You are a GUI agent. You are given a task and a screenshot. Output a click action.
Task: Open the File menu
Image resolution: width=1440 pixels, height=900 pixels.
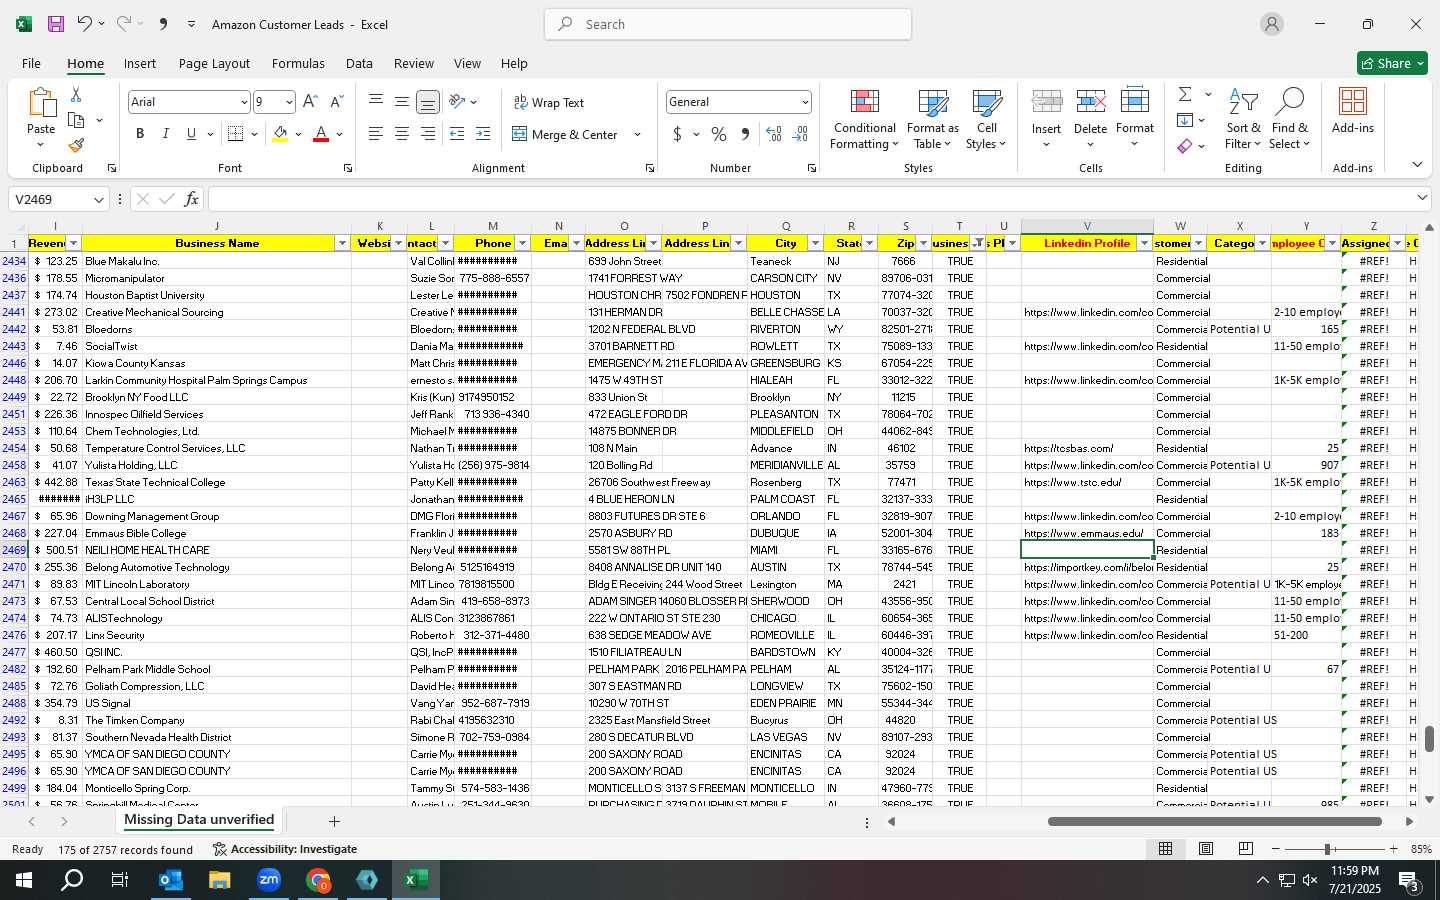point(31,63)
